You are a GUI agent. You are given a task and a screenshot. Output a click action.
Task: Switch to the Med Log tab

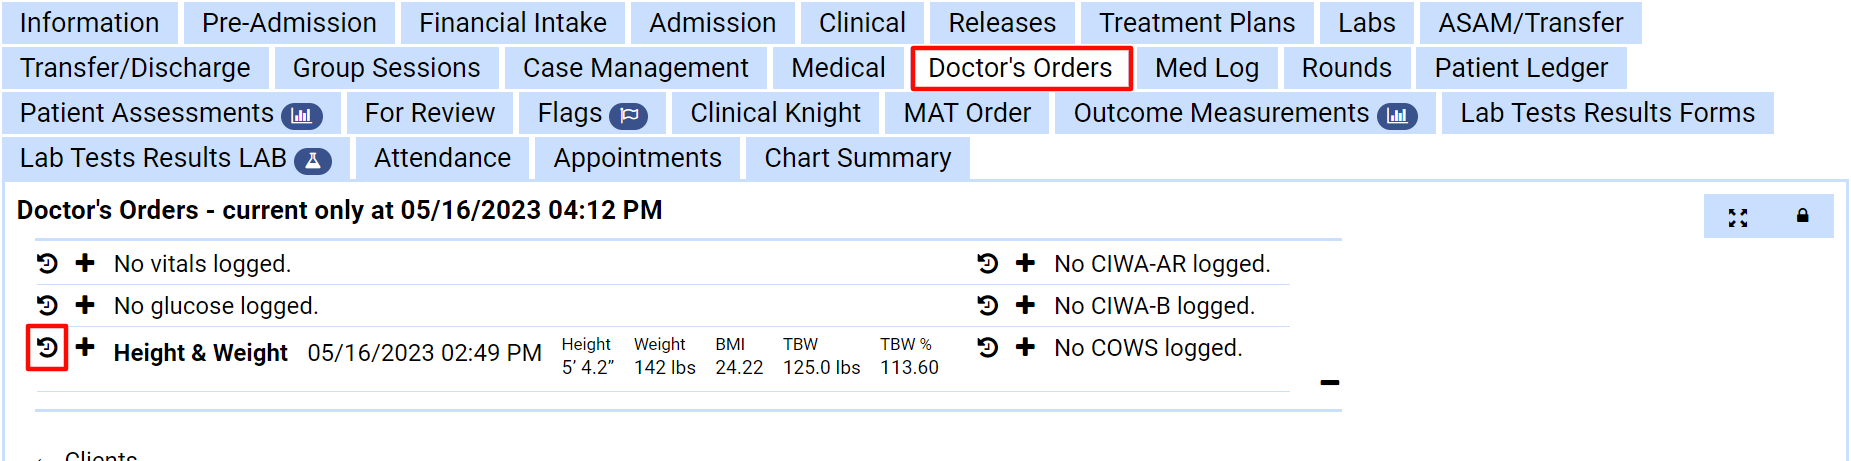[1206, 68]
